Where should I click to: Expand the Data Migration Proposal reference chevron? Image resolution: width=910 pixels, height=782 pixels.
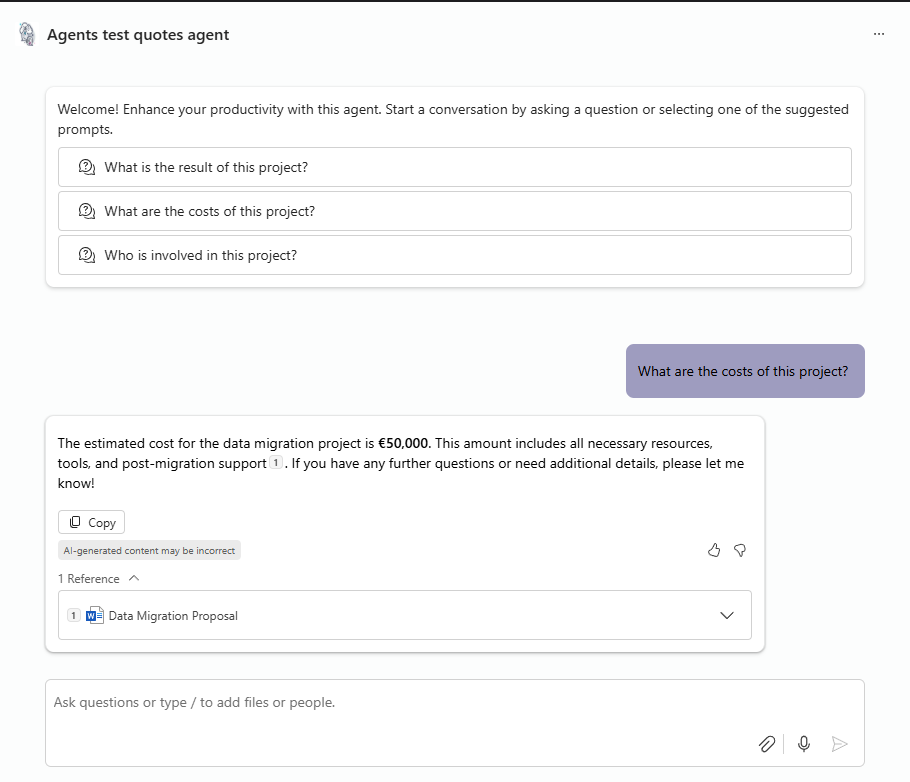click(727, 615)
